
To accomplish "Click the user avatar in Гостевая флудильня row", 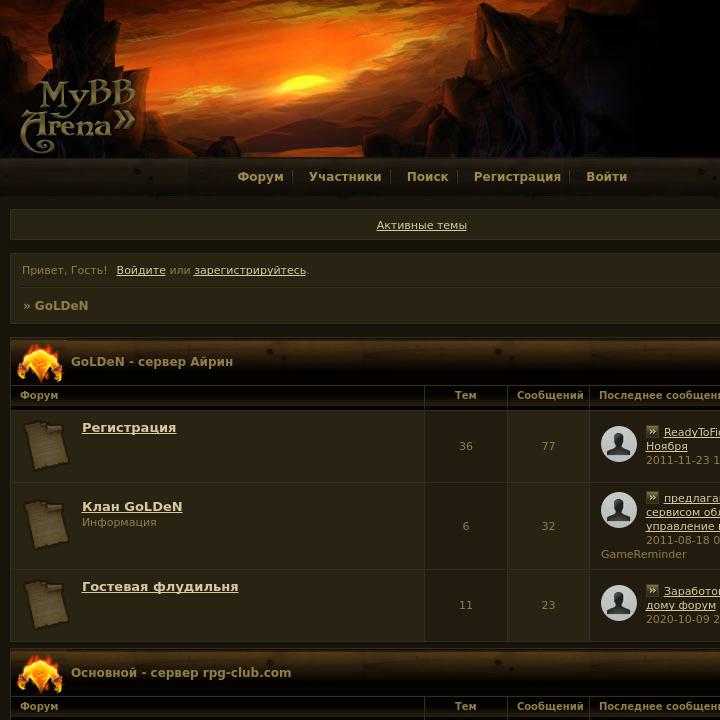I will (619, 602).
